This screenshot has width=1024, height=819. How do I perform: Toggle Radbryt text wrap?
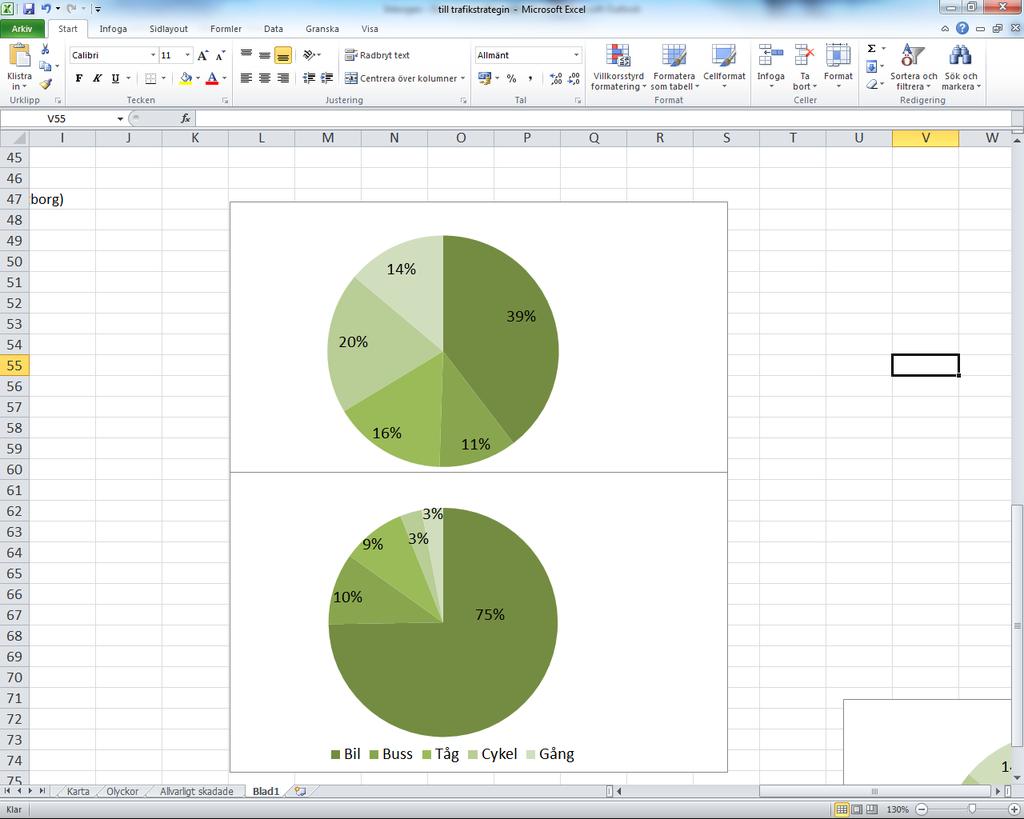[377, 56]
